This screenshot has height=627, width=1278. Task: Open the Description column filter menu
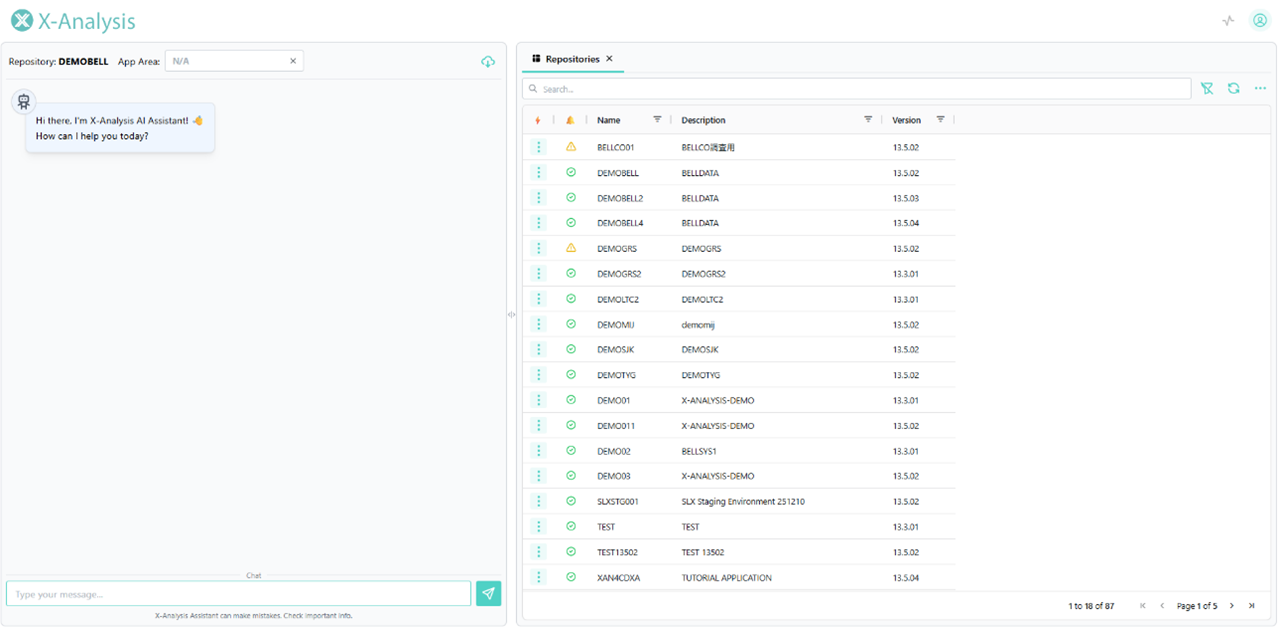point(868,120)
